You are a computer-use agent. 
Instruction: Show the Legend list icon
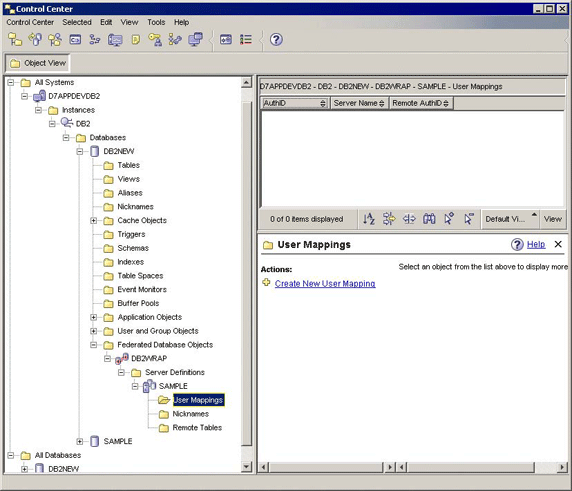[246, 39]
